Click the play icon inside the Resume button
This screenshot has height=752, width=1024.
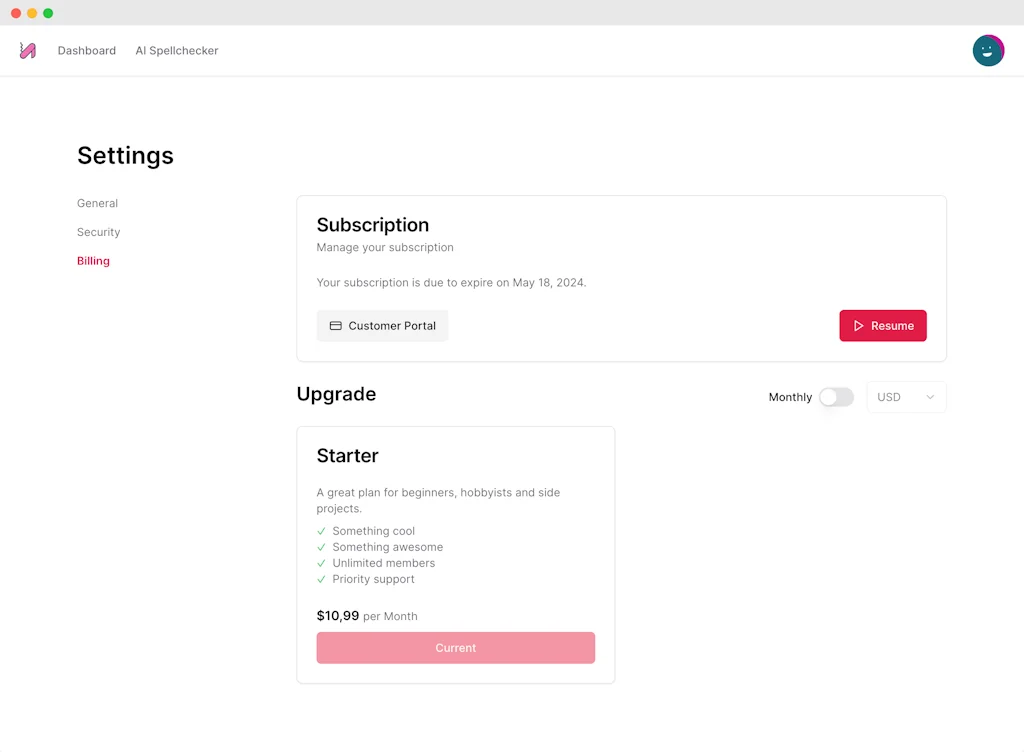click(x=858, y=325)
